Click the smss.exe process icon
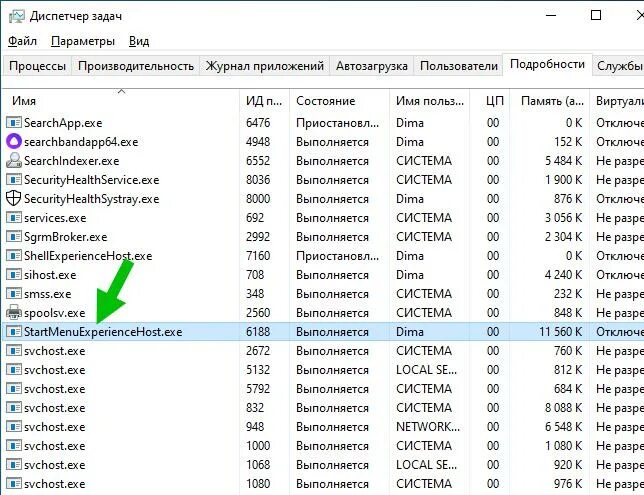The image size is (644, 495). (x=14, y=294)
